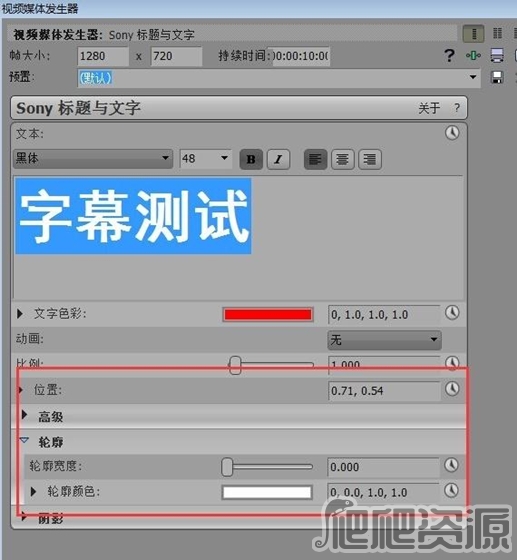The image size is (517, 560).
Task: Click the 帧大小 label
Action: click(x=30, y=55)
